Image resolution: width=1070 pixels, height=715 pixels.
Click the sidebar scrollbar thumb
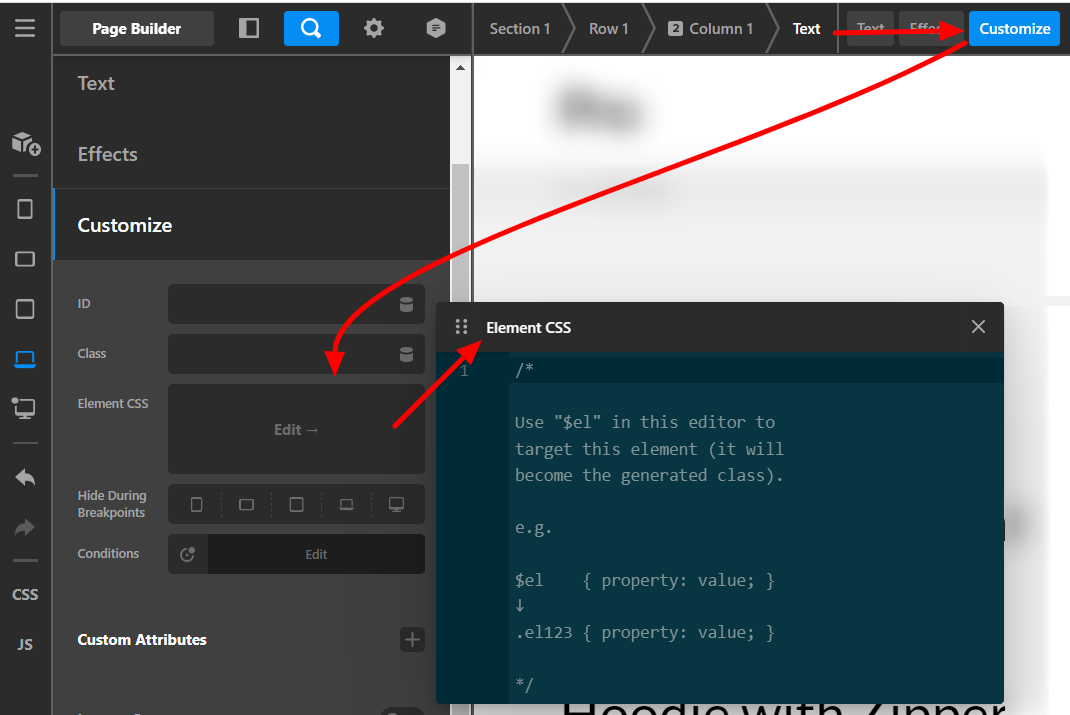(461, 232)
